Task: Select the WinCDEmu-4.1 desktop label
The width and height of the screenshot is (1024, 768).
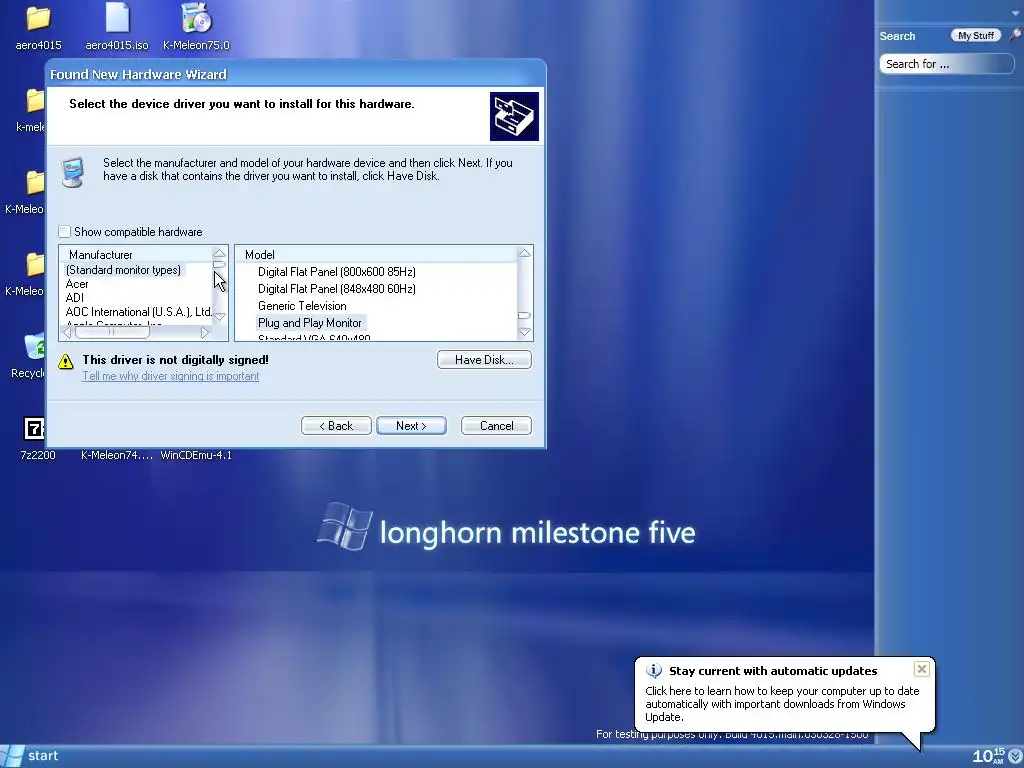Action: click(196, 455)
